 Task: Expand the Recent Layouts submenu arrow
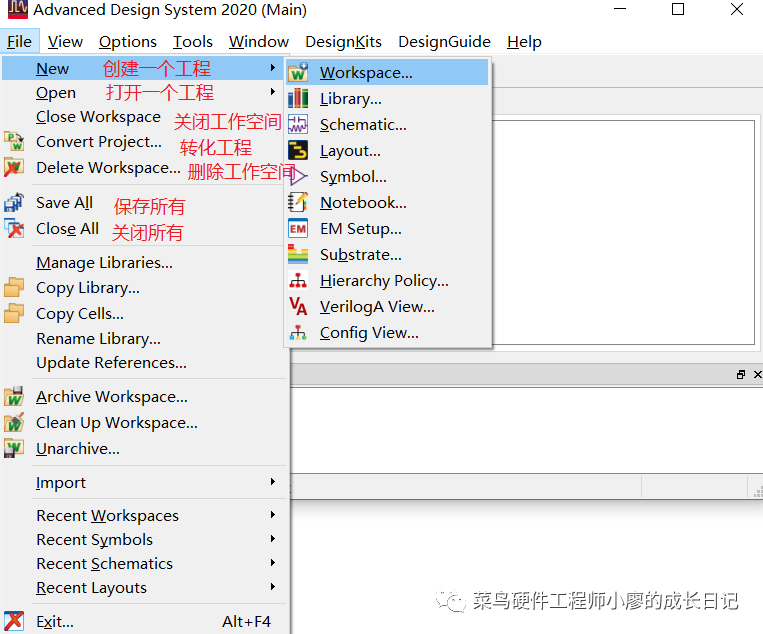[273, 587]
